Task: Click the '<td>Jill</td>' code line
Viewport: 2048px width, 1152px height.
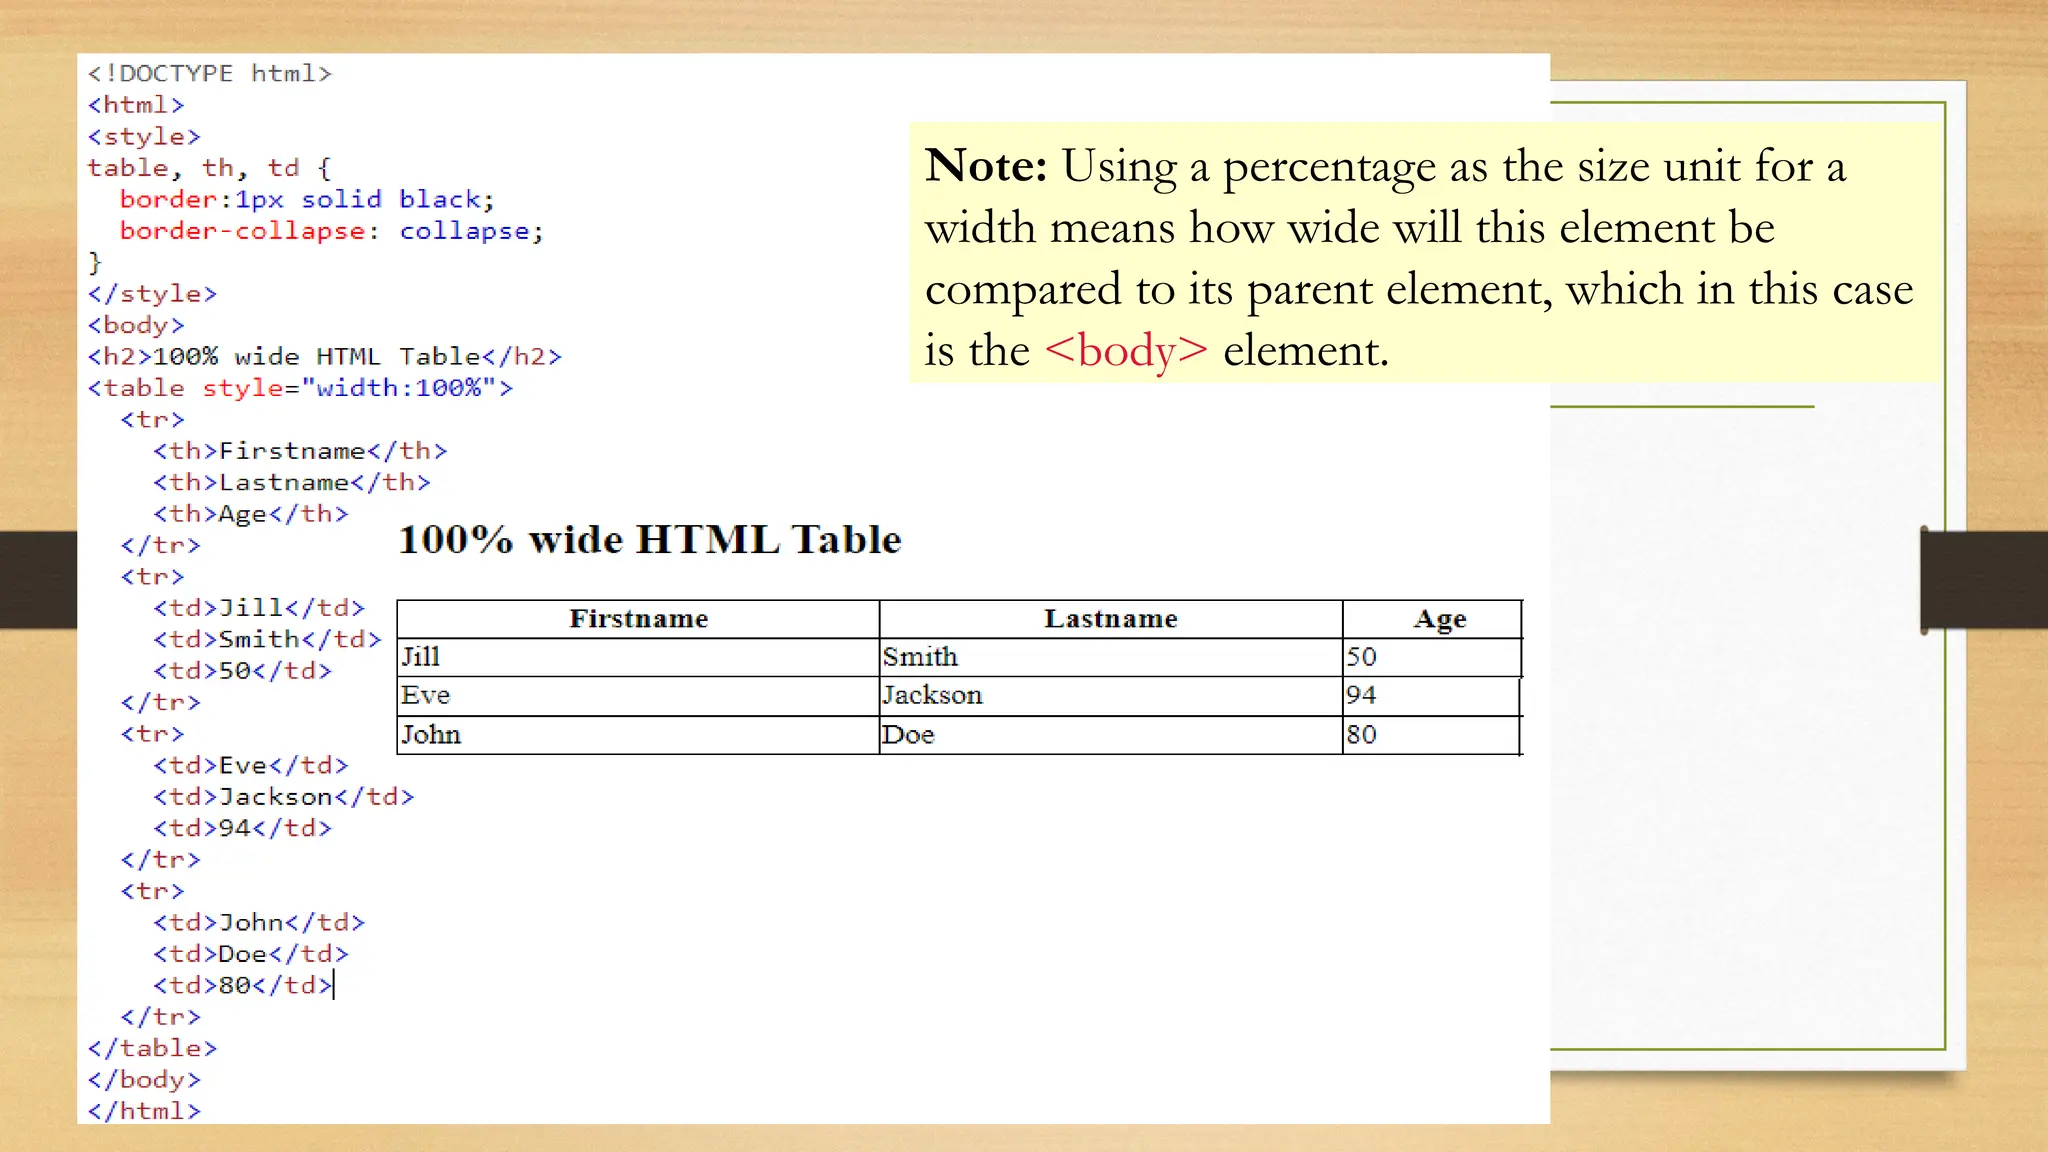Action: (x=259, y=608)
